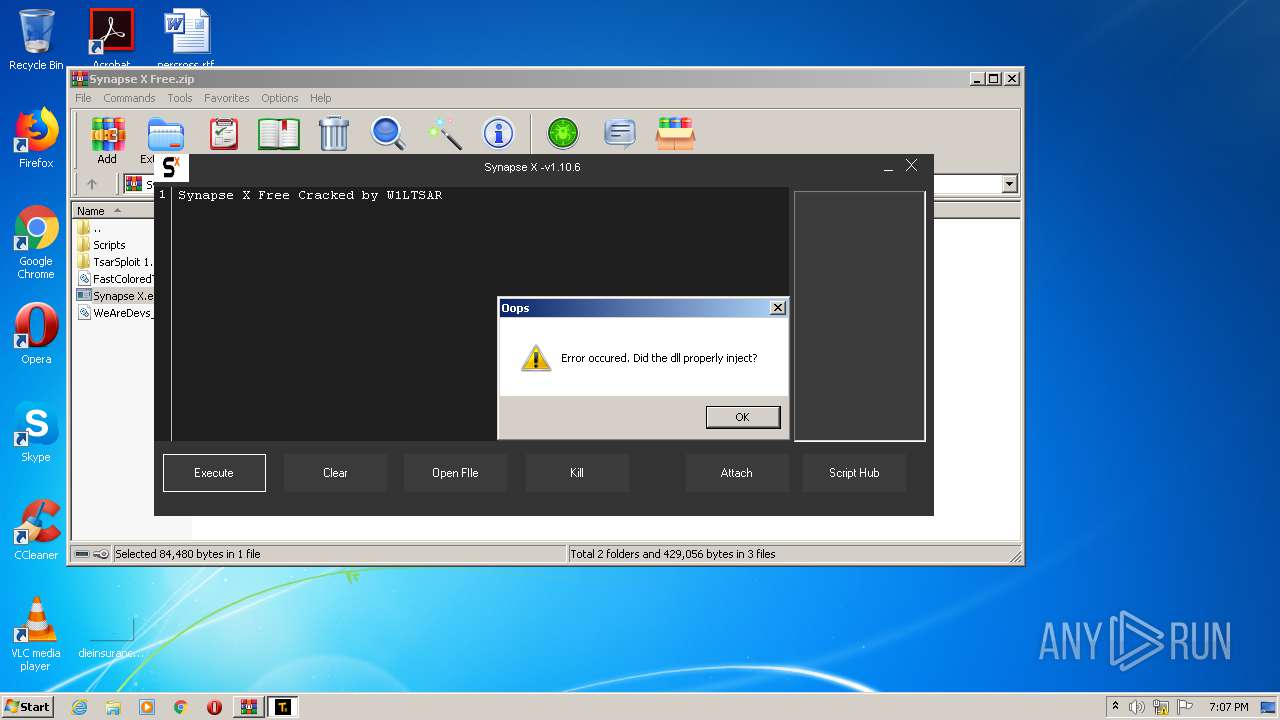Click the SFX boxes toolbar icon

pyautogui.click(x=675, y=133)
